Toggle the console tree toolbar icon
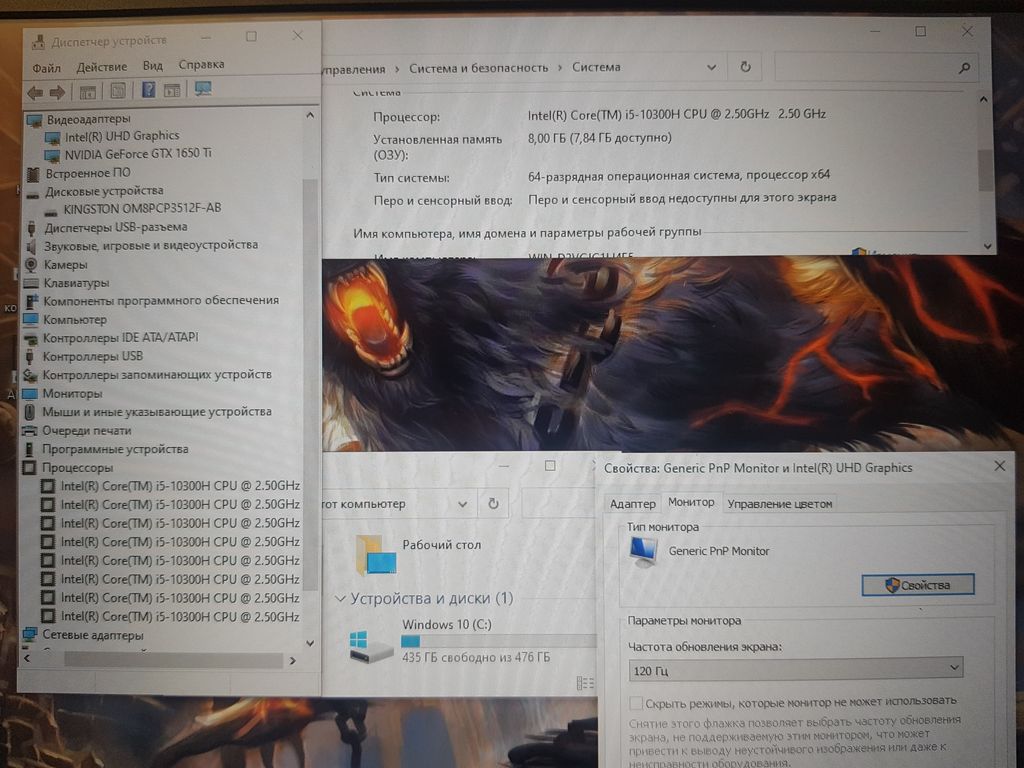Viewport: 1024px width, 768px height. 88,92
